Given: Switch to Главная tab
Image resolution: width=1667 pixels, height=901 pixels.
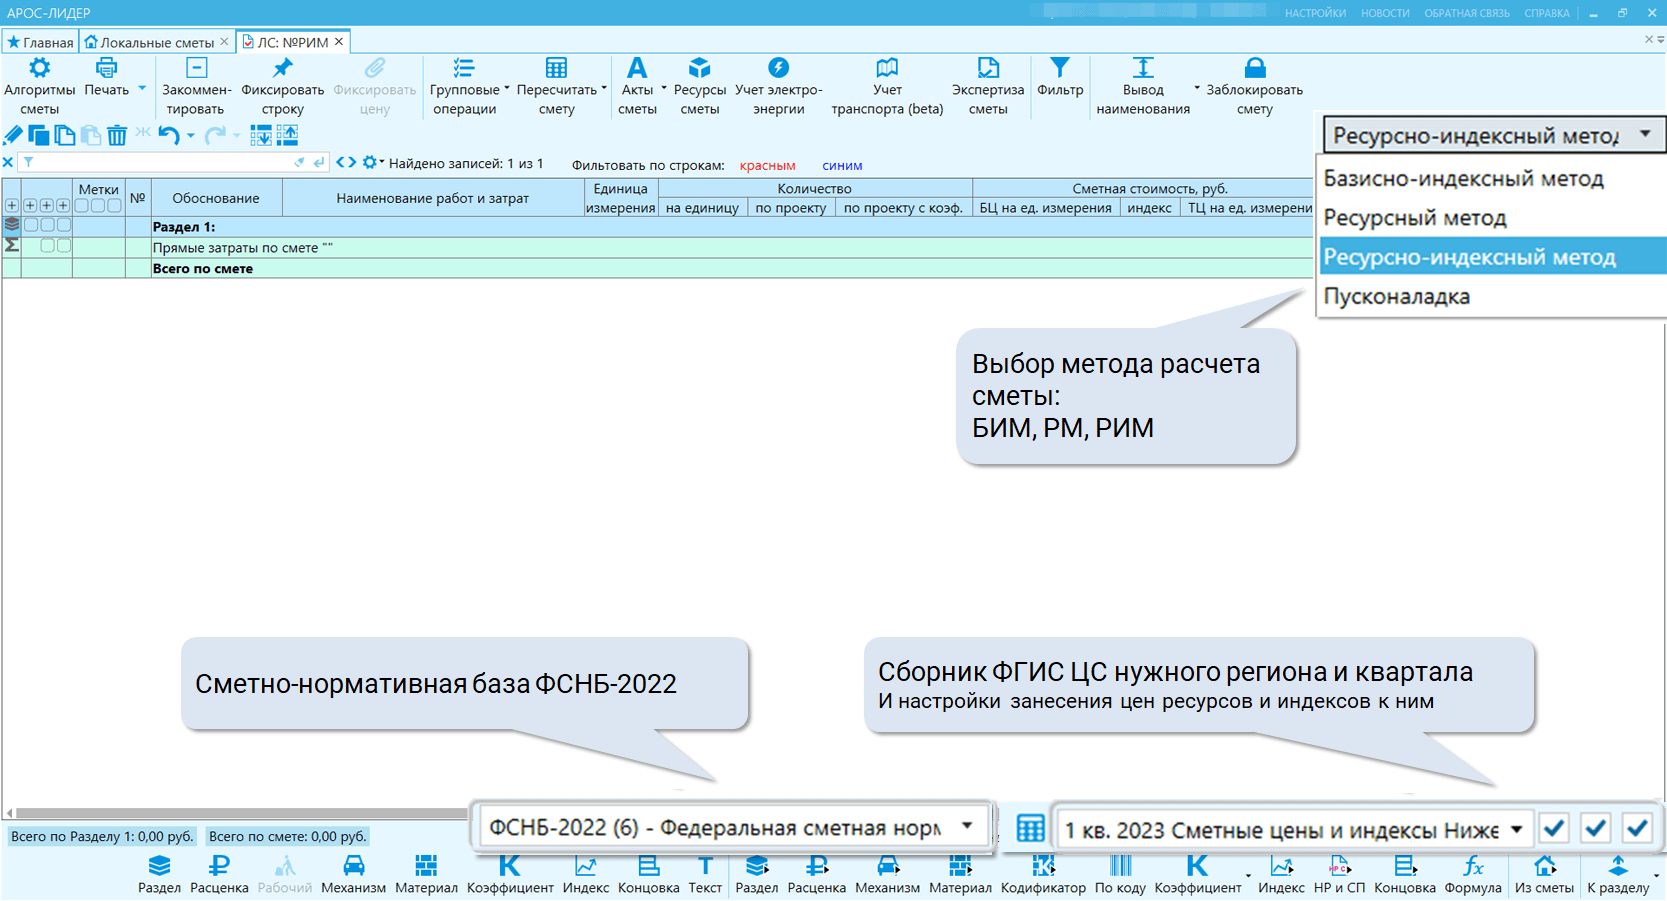Looking at the screenshot, I should (x=40, y=42).
